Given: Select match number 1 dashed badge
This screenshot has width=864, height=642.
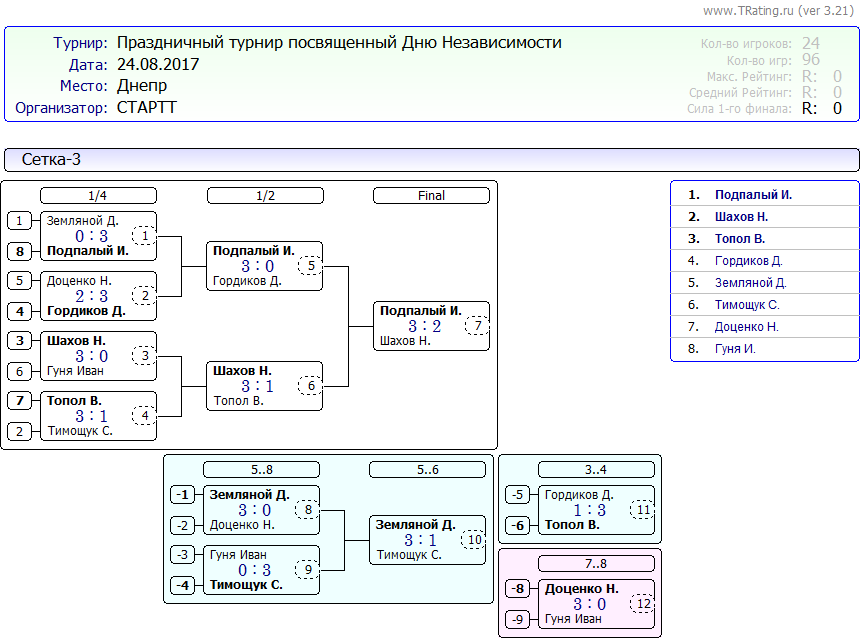Looking at the screenshot, I should (x=145, y=236).
